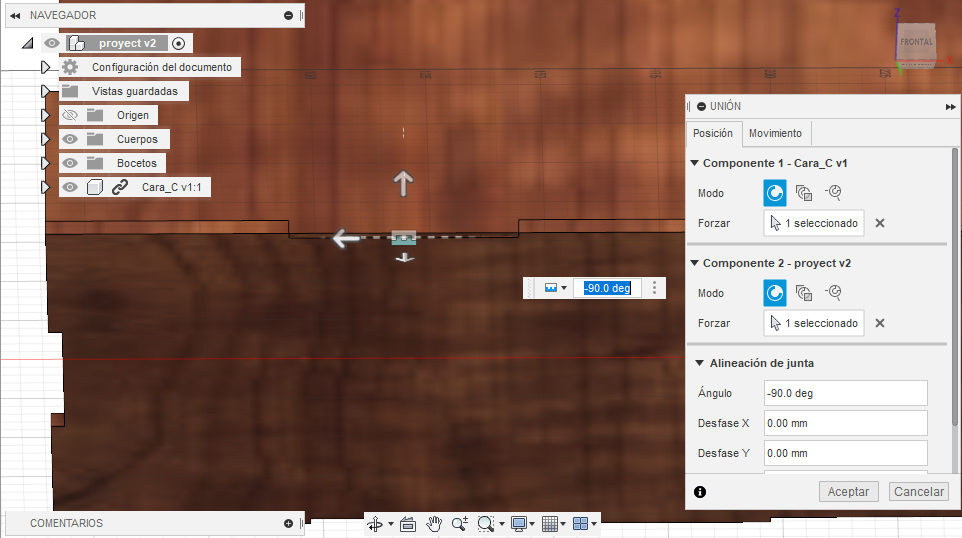The height and width of the screenshot is (538, 962).
Task: Hide the Cuerpos folder
Action: tap(70, 139)
